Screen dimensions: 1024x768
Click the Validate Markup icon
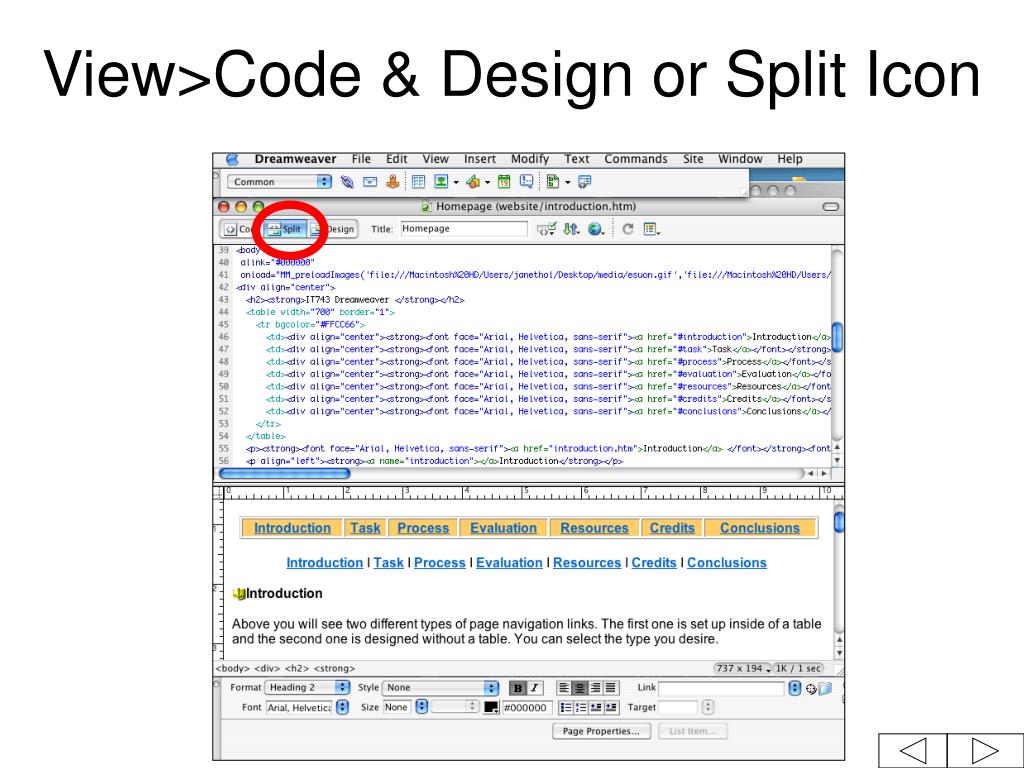tap(546, 229)
